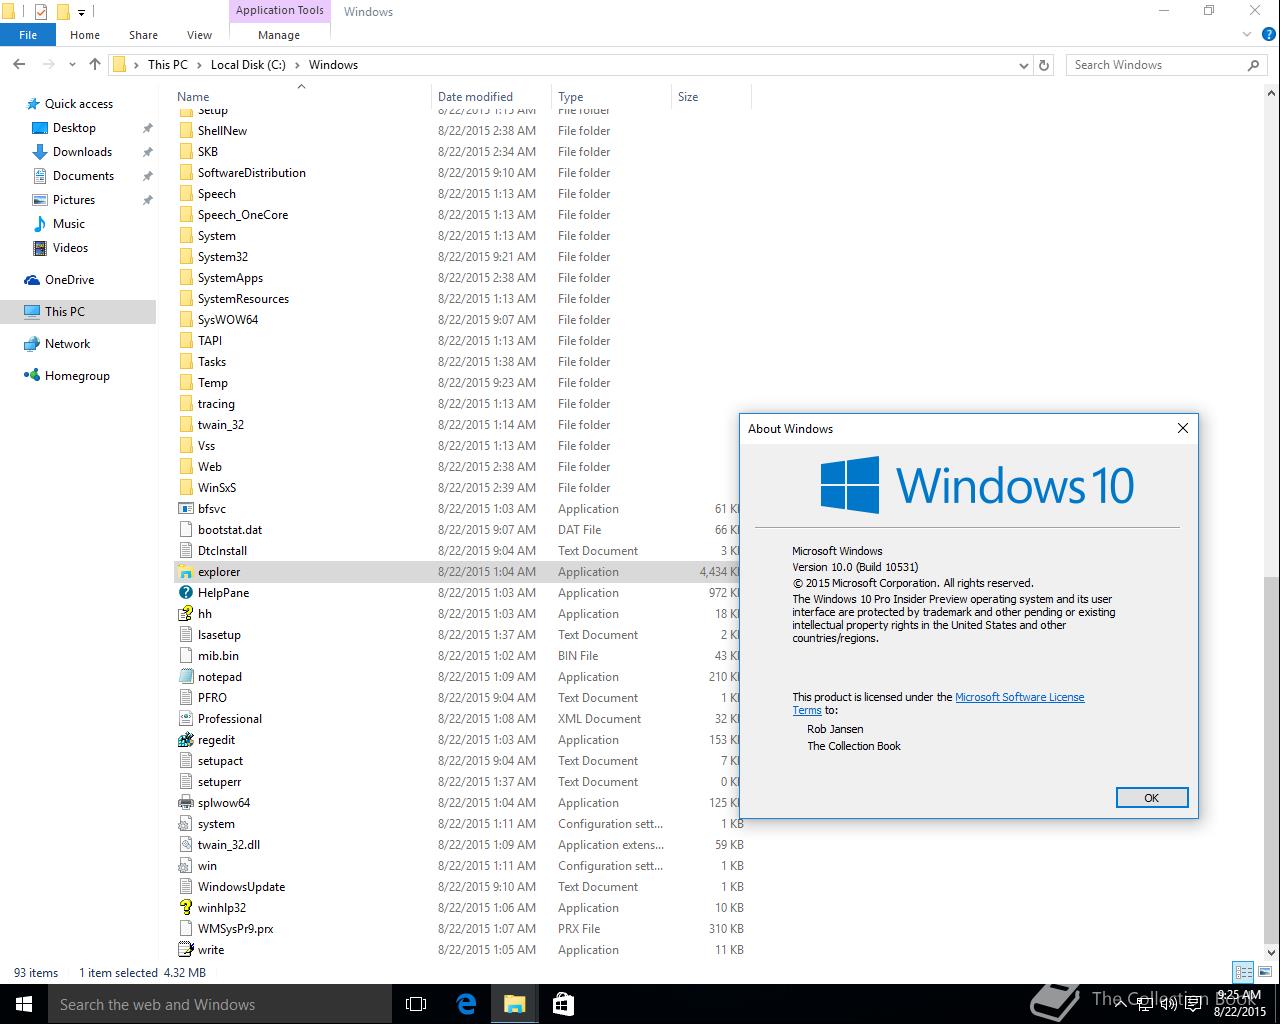Open Network in the navigation pane
Screen dimensions: 1280x1024
coord(67,344)
